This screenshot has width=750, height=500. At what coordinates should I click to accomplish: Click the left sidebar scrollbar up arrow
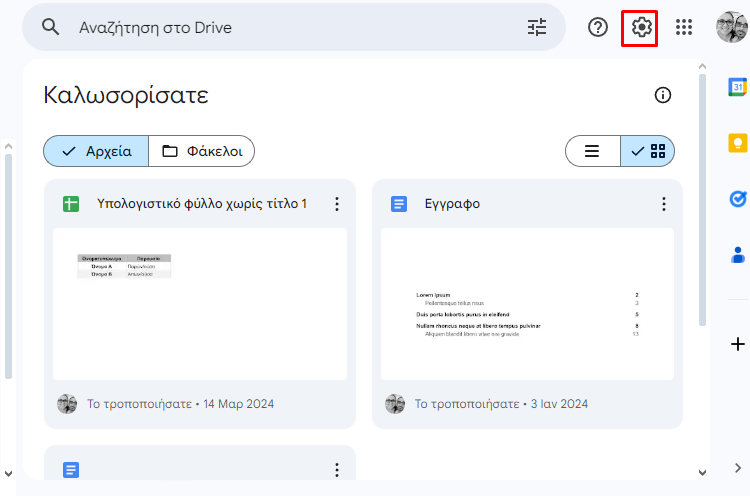click(x=8, y=146)
